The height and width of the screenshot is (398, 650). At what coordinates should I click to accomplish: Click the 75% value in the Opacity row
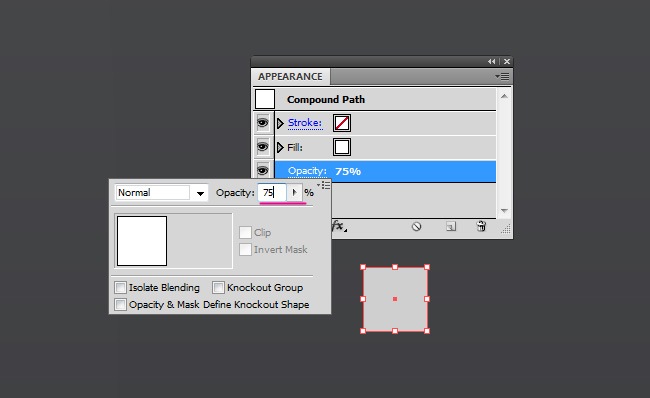coord(348,171)
